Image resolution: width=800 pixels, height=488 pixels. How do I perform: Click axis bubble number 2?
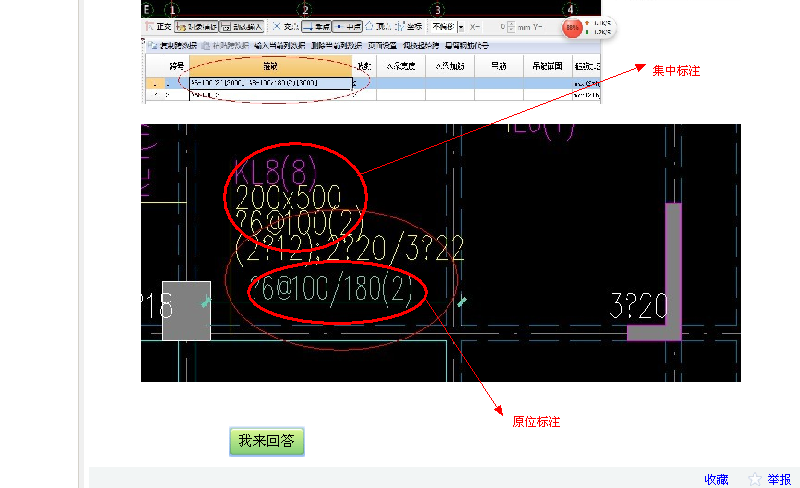click(x=305, y=10)
